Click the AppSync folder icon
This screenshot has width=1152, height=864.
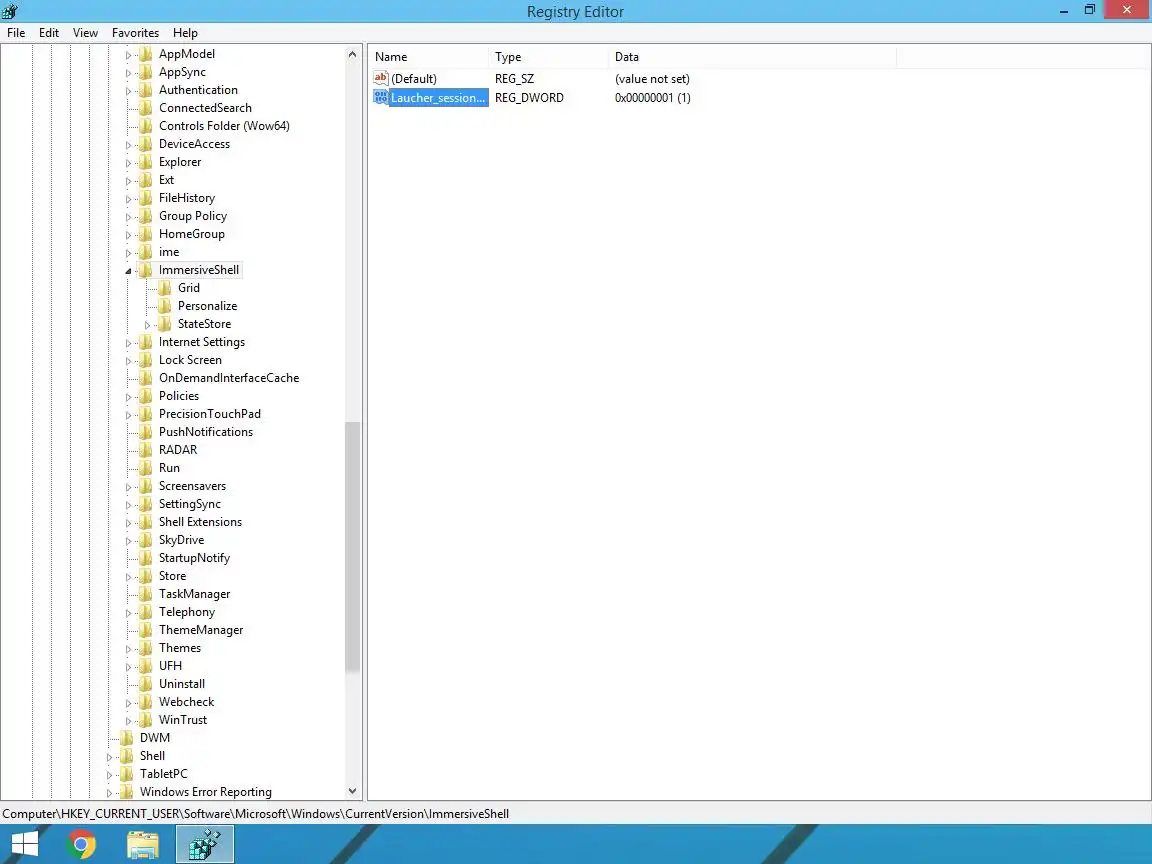tap(145, 72)
